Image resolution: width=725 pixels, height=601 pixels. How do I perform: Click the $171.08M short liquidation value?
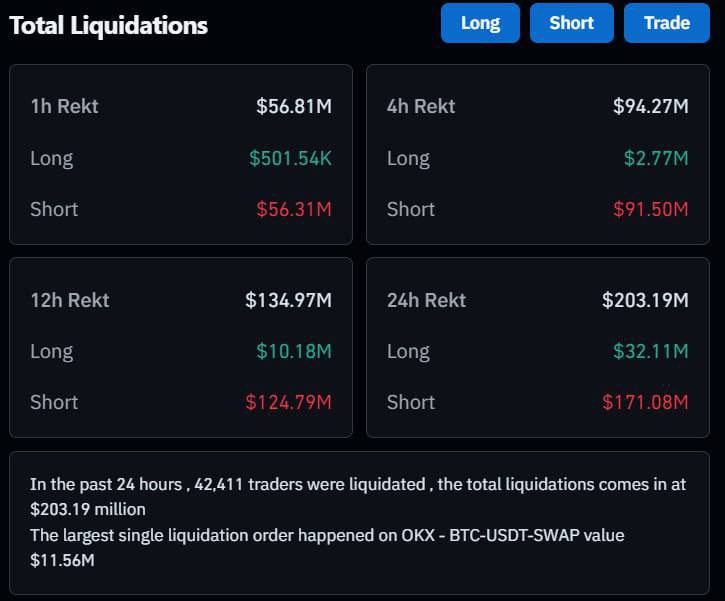point(645,402)
